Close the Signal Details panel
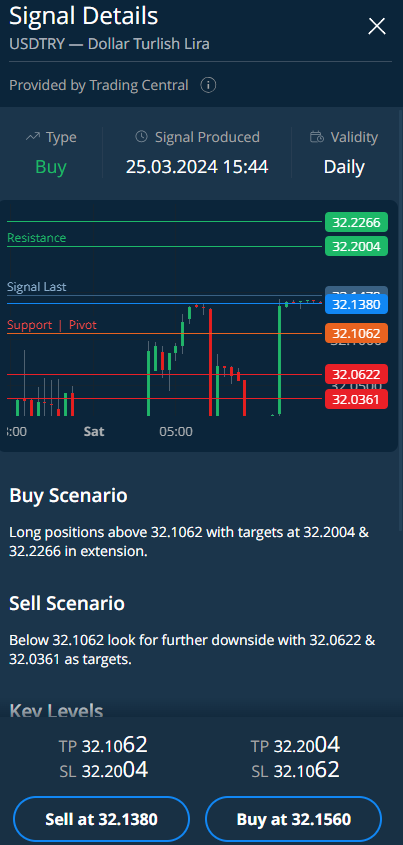403x845 pixels. (377, 26)
